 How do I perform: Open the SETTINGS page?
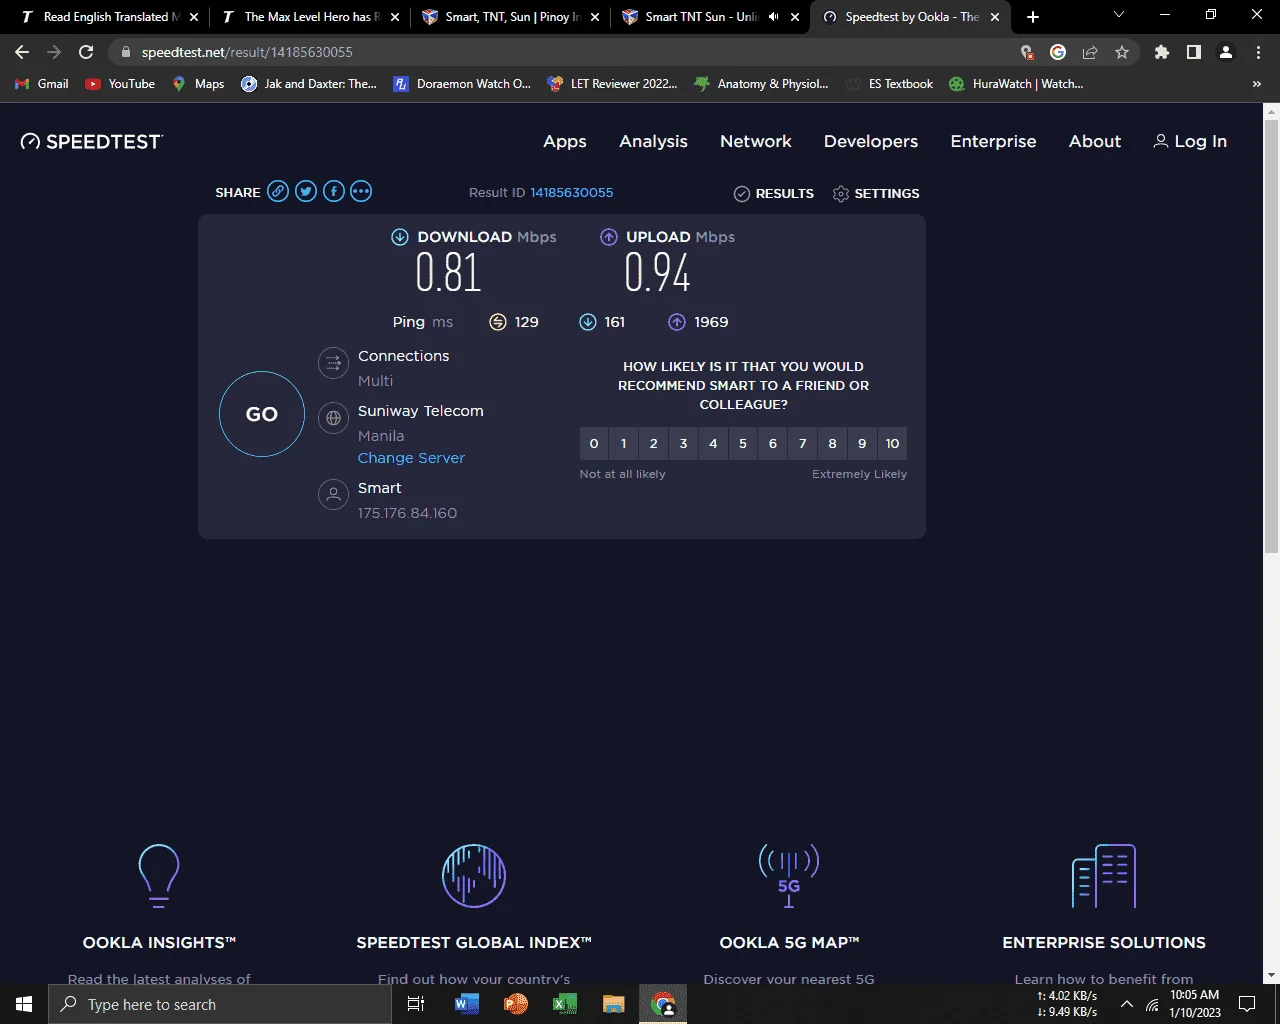[x=876, y=194]
